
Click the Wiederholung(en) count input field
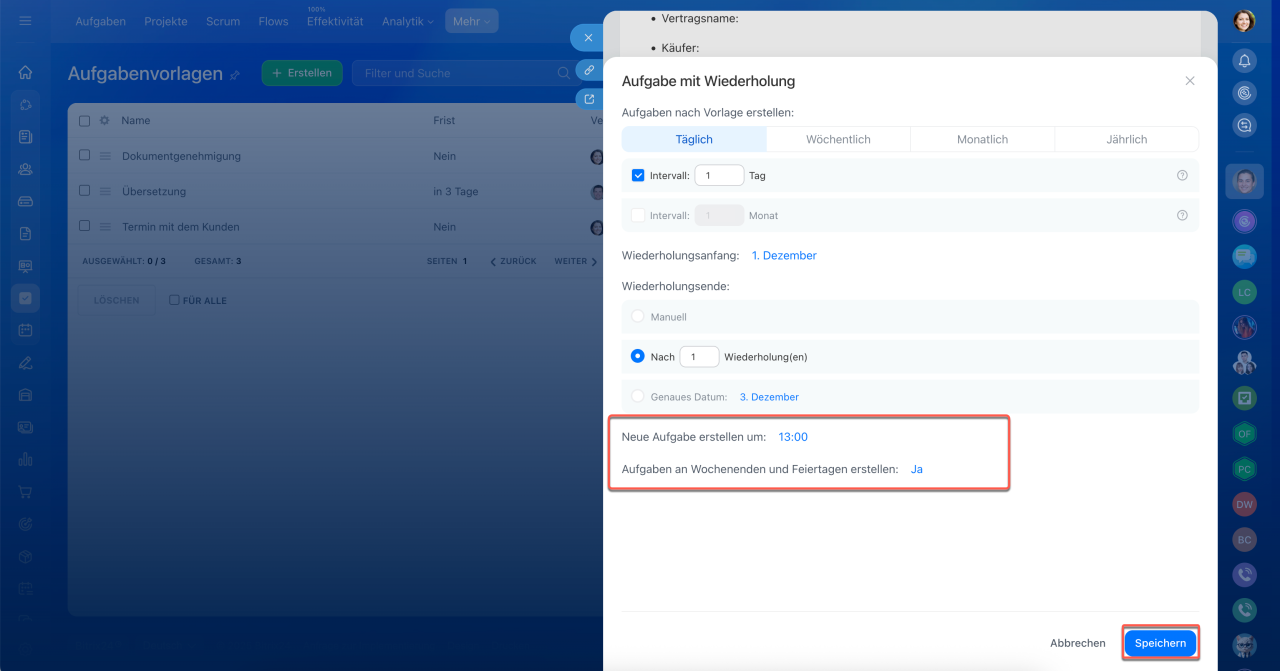click(x=699, y=356)
